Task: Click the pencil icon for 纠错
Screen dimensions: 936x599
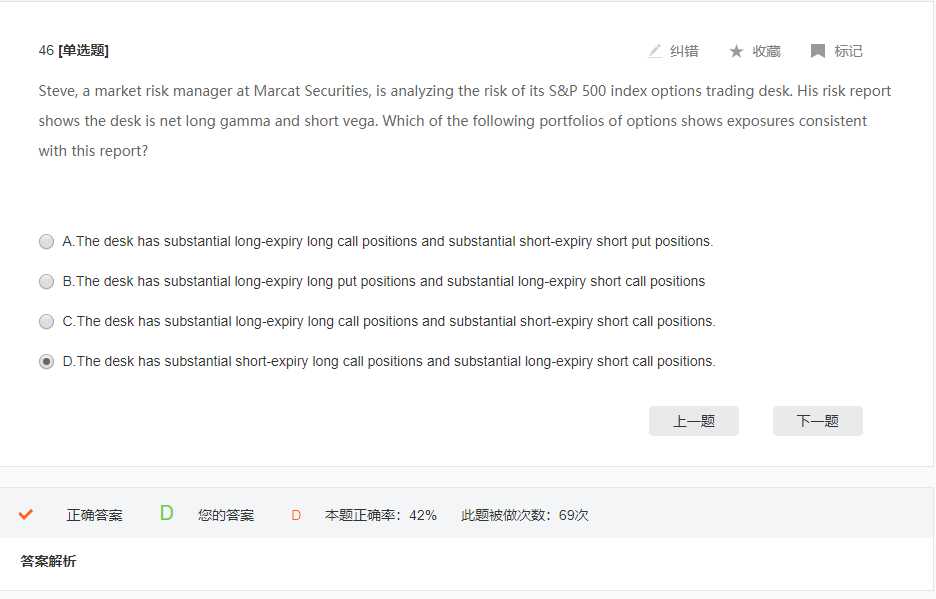Action: pyautogui.click(x=655, y=51)
